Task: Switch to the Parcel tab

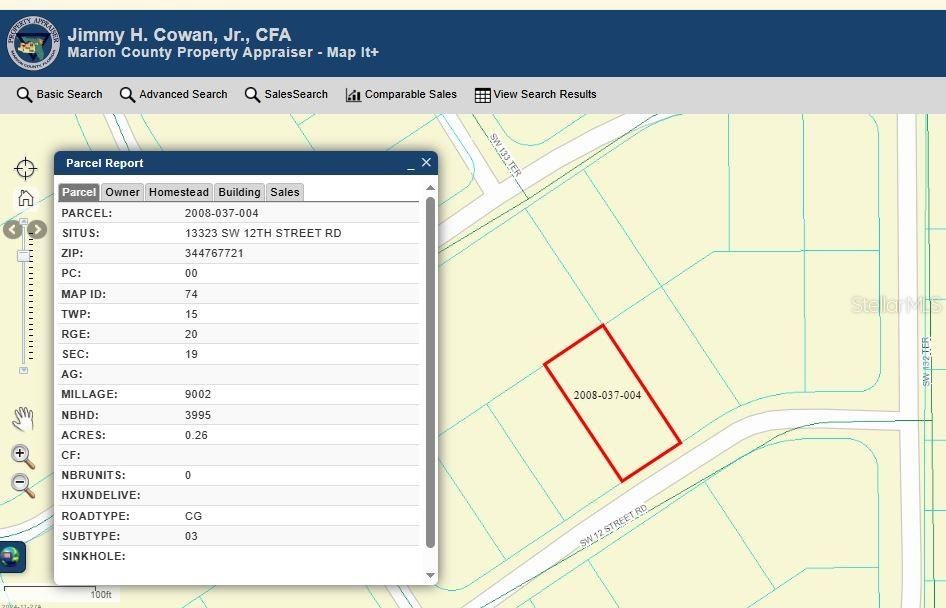Action: [78, 192]
